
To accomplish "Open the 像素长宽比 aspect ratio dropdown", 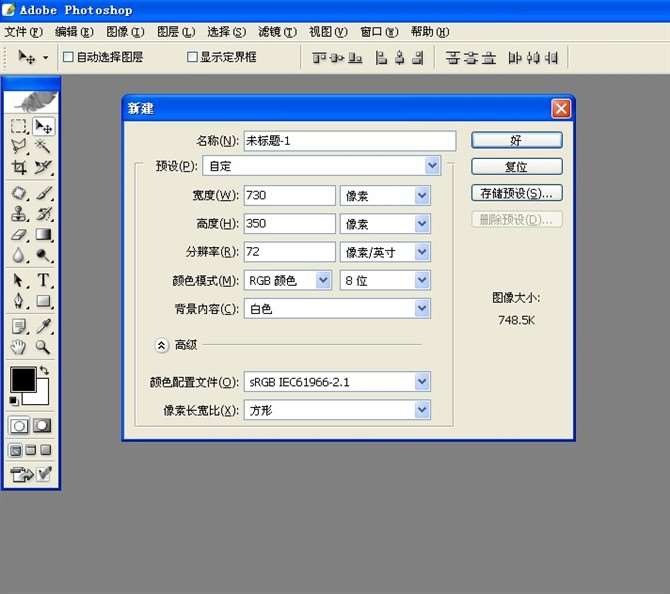I will 422,410.
